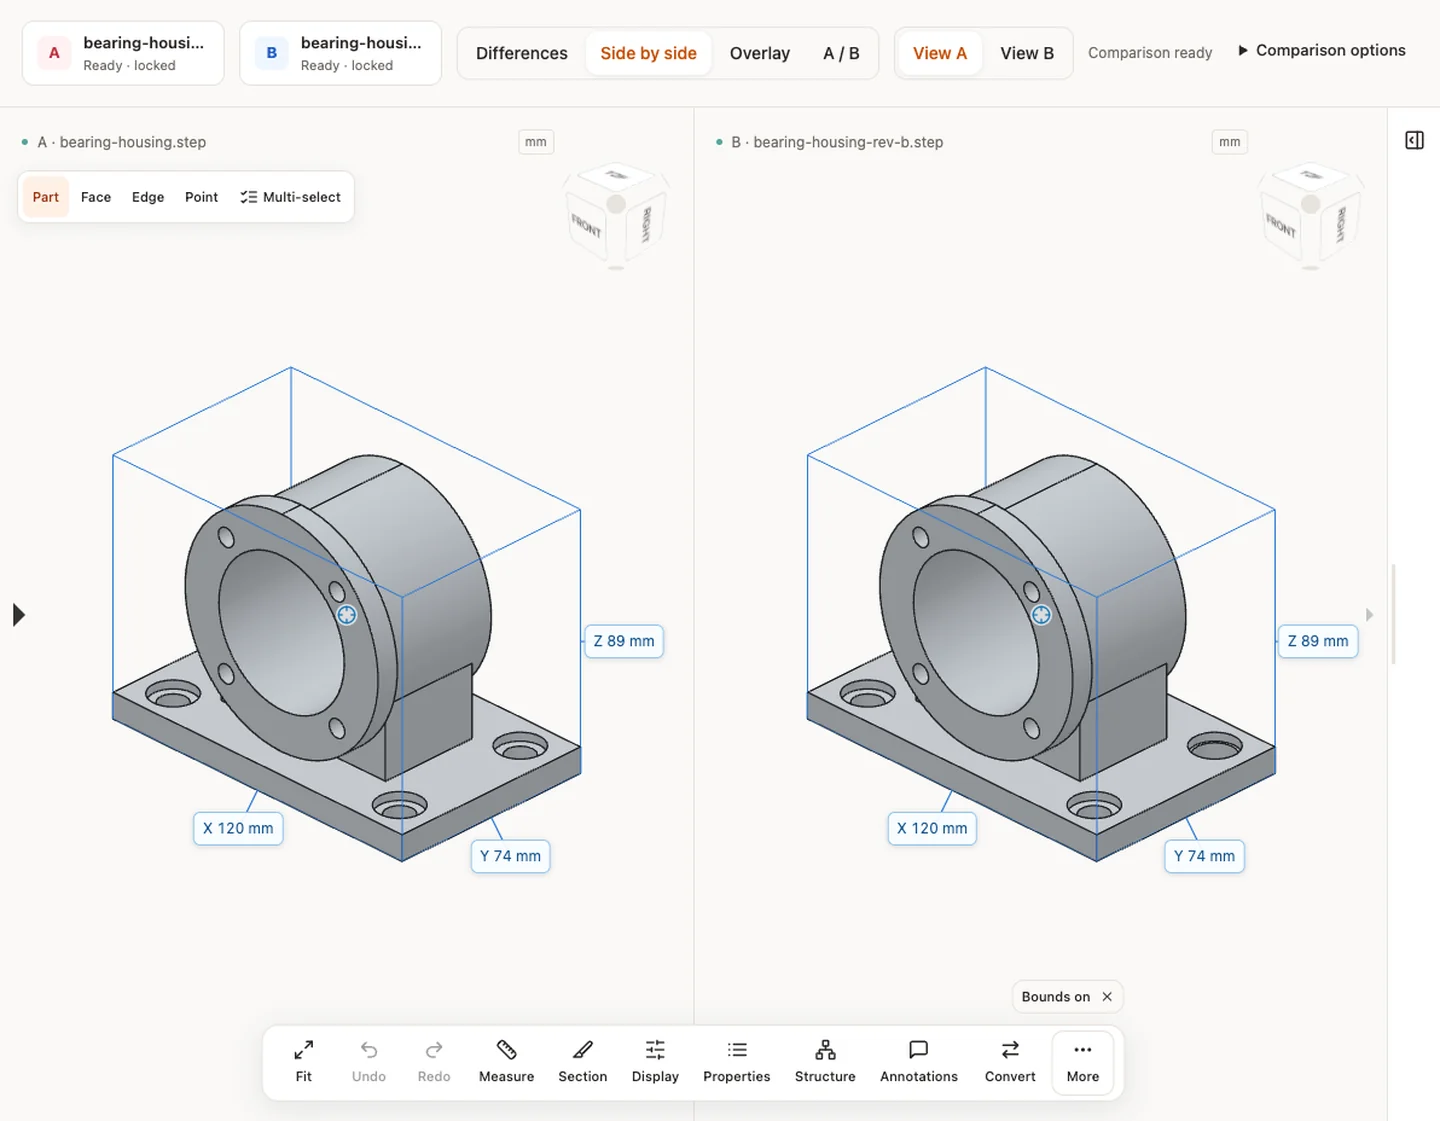This screenshot has width=1440, height=1121.
Task: Toggle the right side panel icon
Action: pyautogui.click(x=1414, y=140)
